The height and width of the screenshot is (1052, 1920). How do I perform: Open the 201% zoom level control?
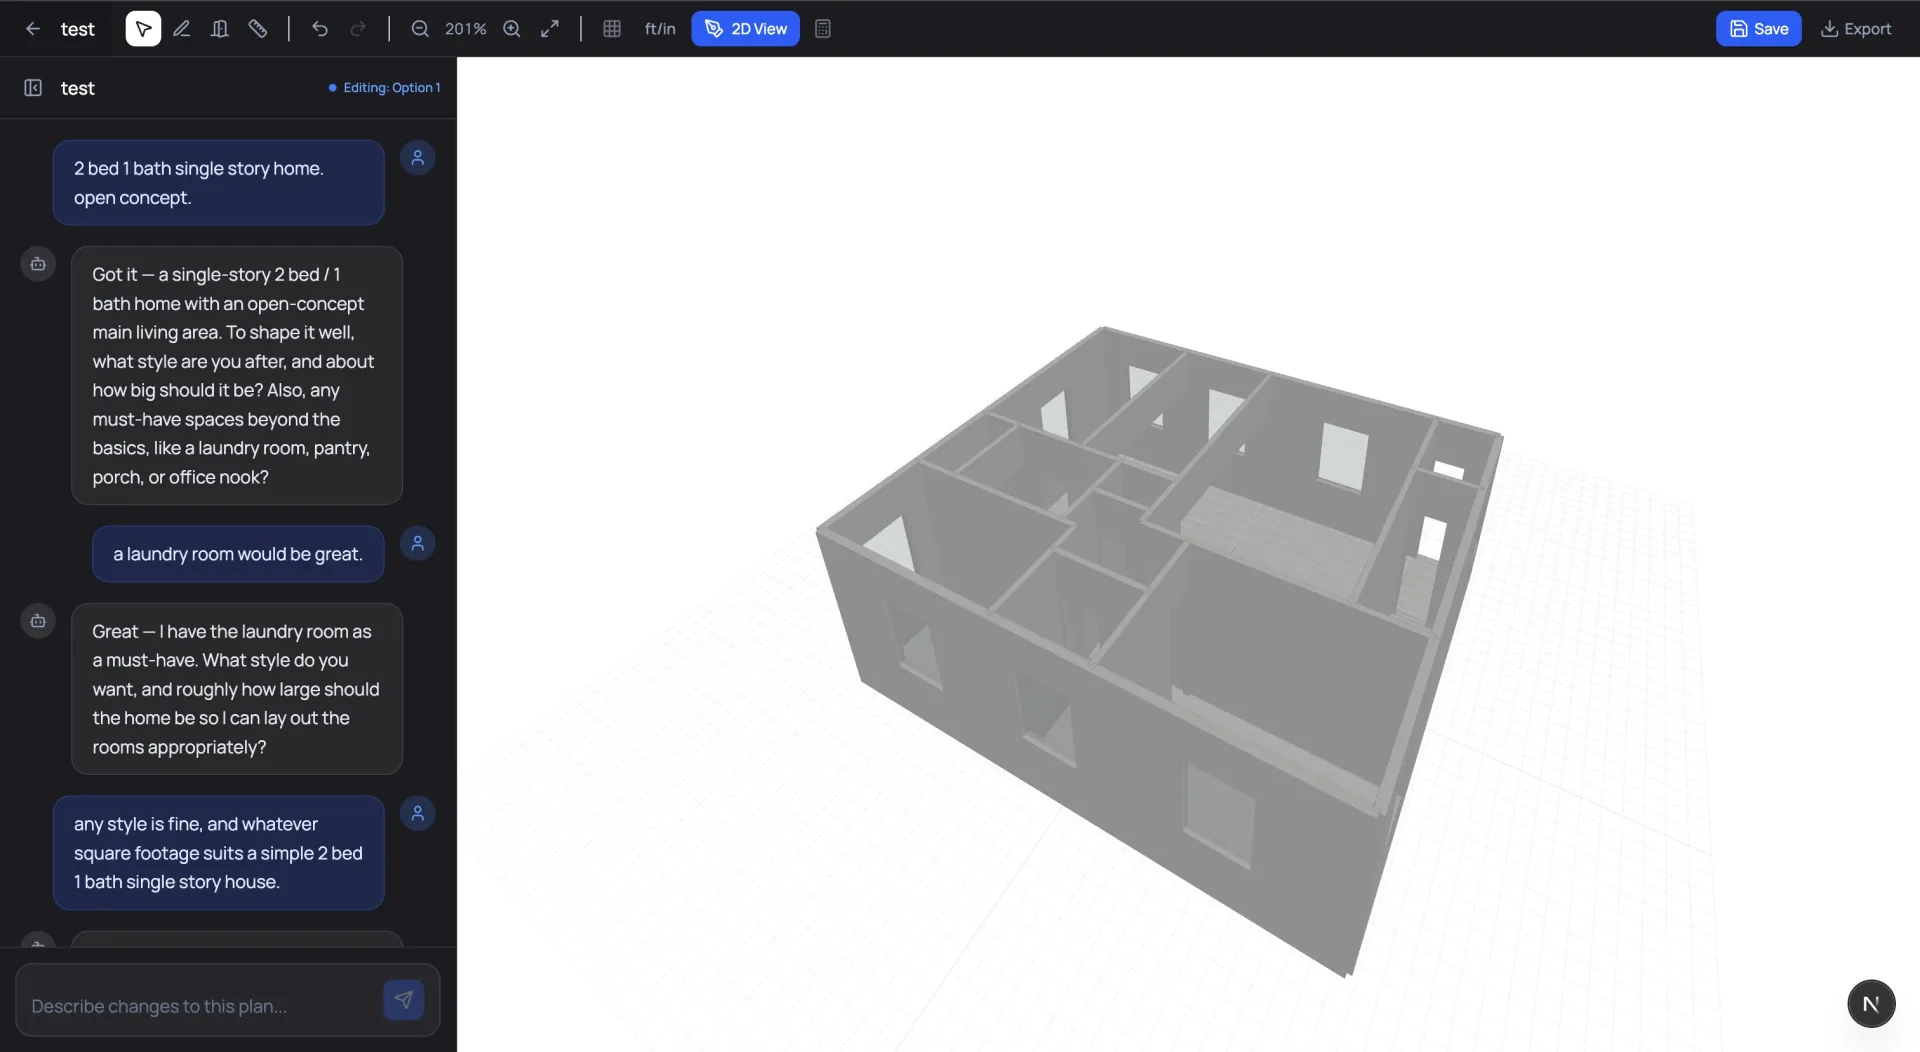464,28
